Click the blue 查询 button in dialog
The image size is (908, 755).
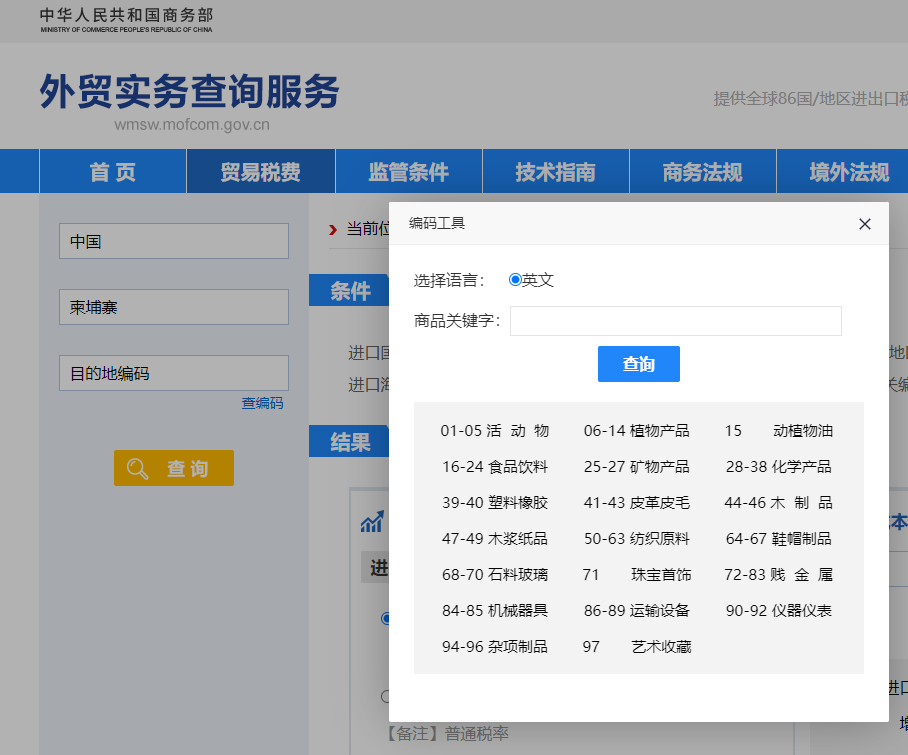point(639,364)
